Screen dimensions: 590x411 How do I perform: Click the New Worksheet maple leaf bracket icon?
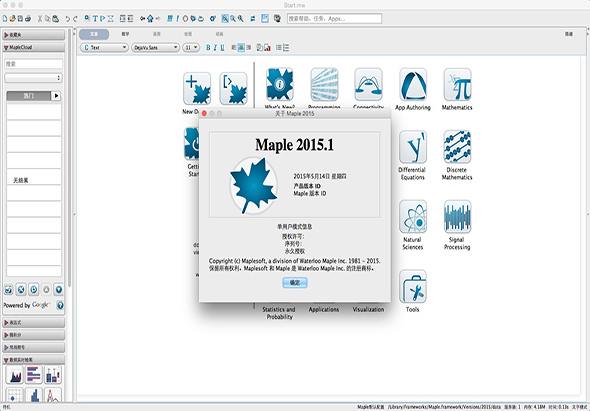coord(233,88)
